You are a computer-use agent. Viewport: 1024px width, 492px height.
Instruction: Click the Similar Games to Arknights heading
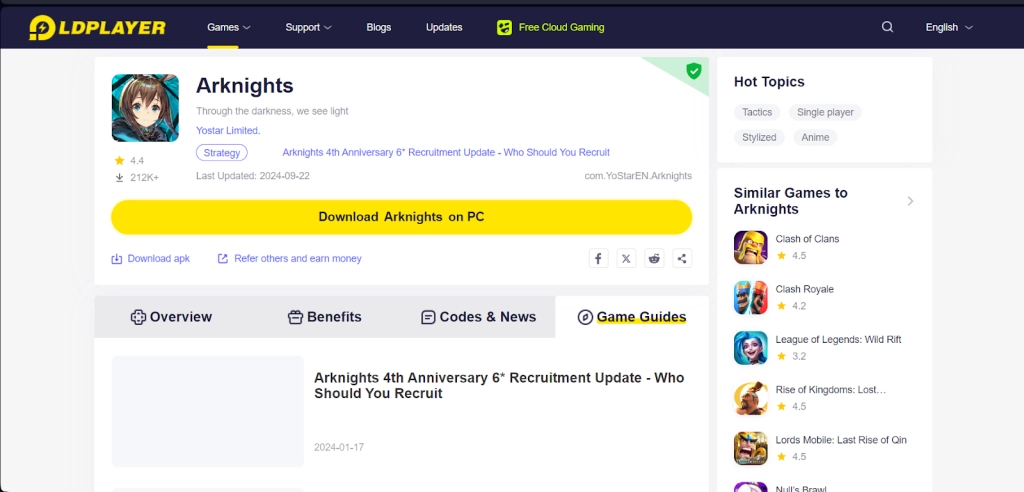791,201
